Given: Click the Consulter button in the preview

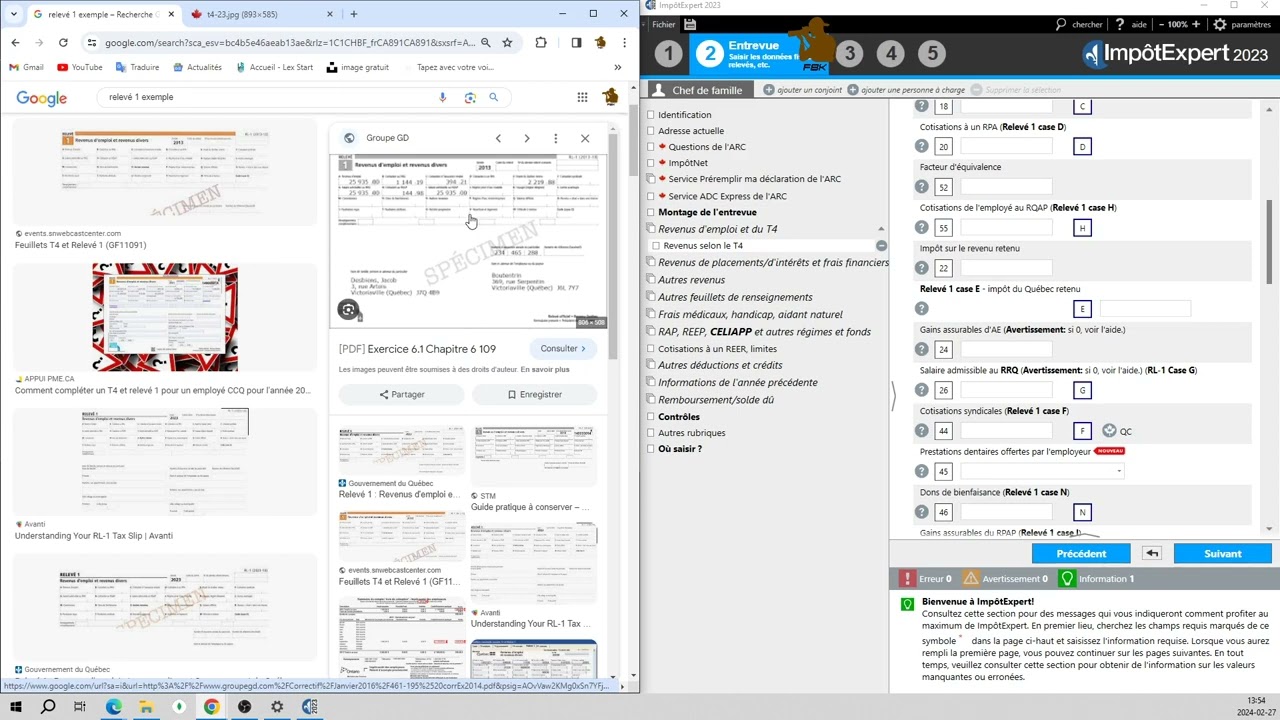Looking at the screenshot, I should (x=565, y=348).
